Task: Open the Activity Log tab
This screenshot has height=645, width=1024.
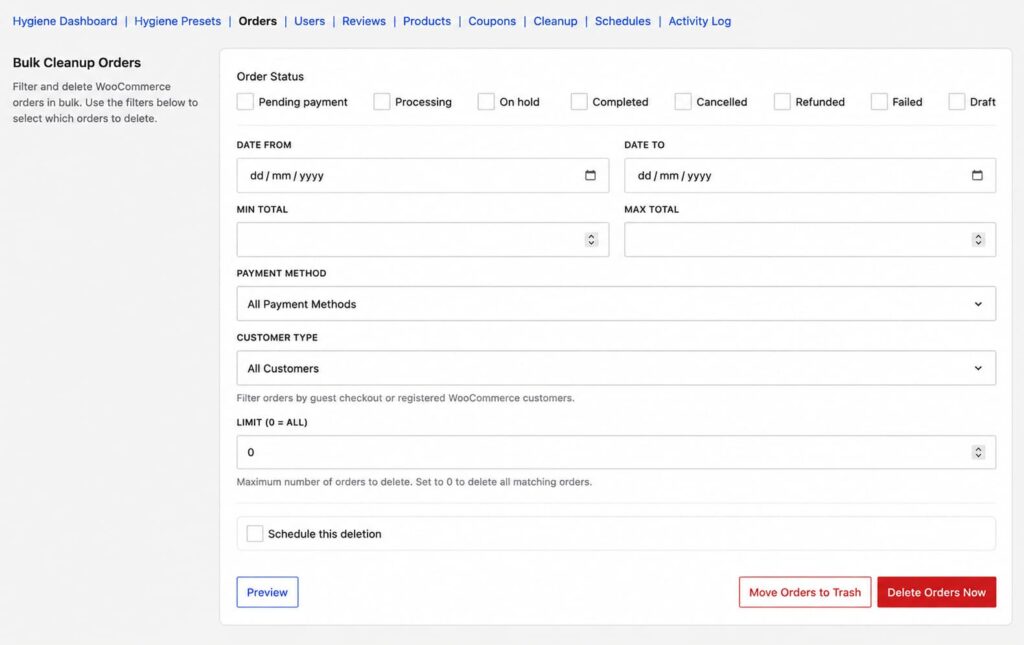Action: tap(699, 21)
